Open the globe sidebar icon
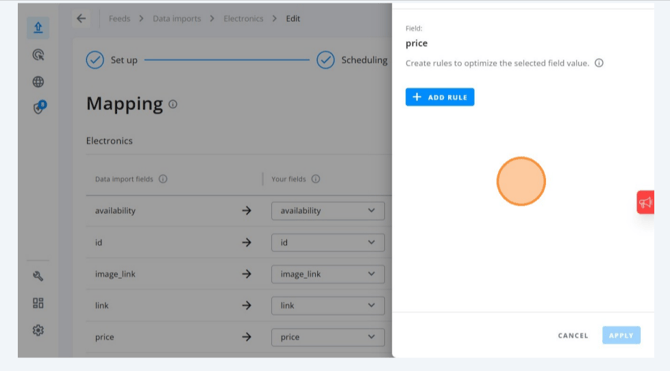This screenshot has width=670, height=371. [38, 82]
